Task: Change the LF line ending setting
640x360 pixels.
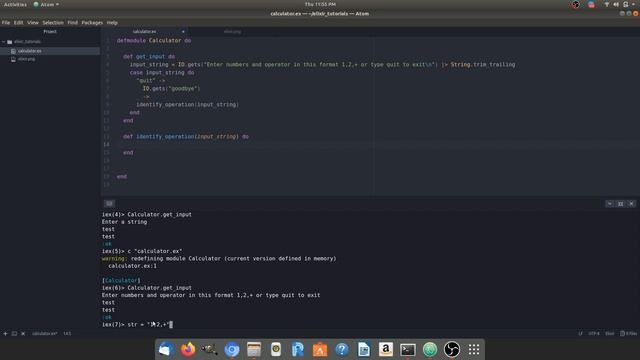Action: 580,333
